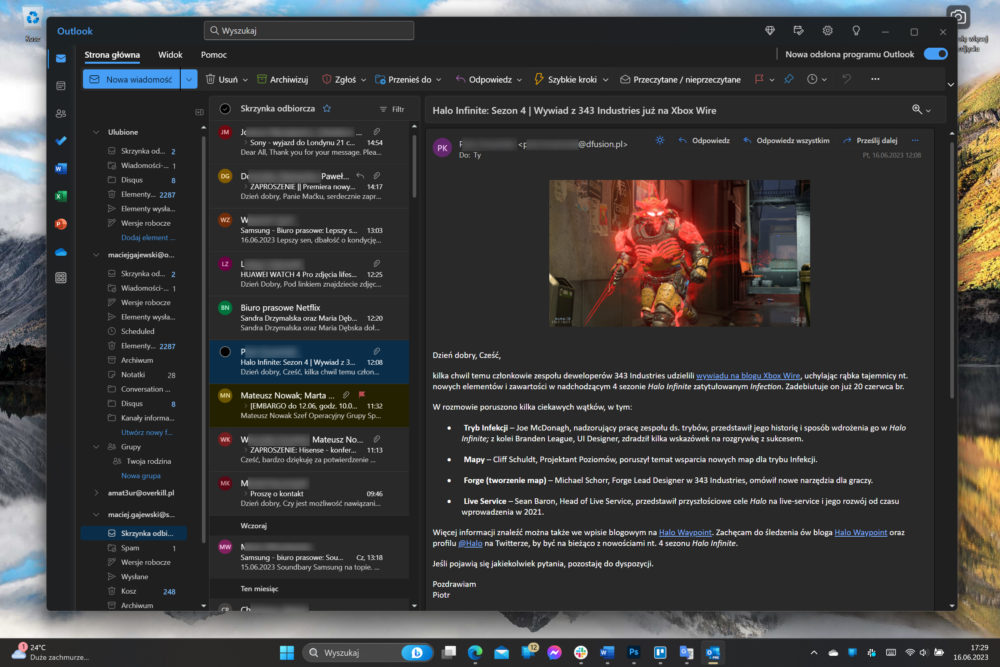Screen dimensions: 1000x667
Task: Toggle selection circle on the Halo Infinite message
Action: 225,351
